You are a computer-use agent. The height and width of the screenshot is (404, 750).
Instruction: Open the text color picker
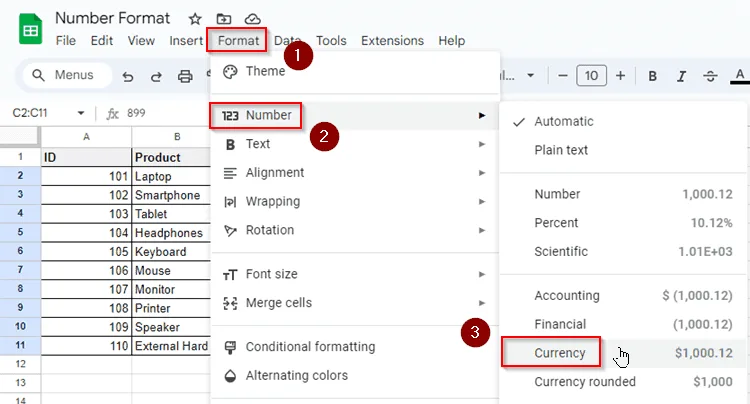739,76
